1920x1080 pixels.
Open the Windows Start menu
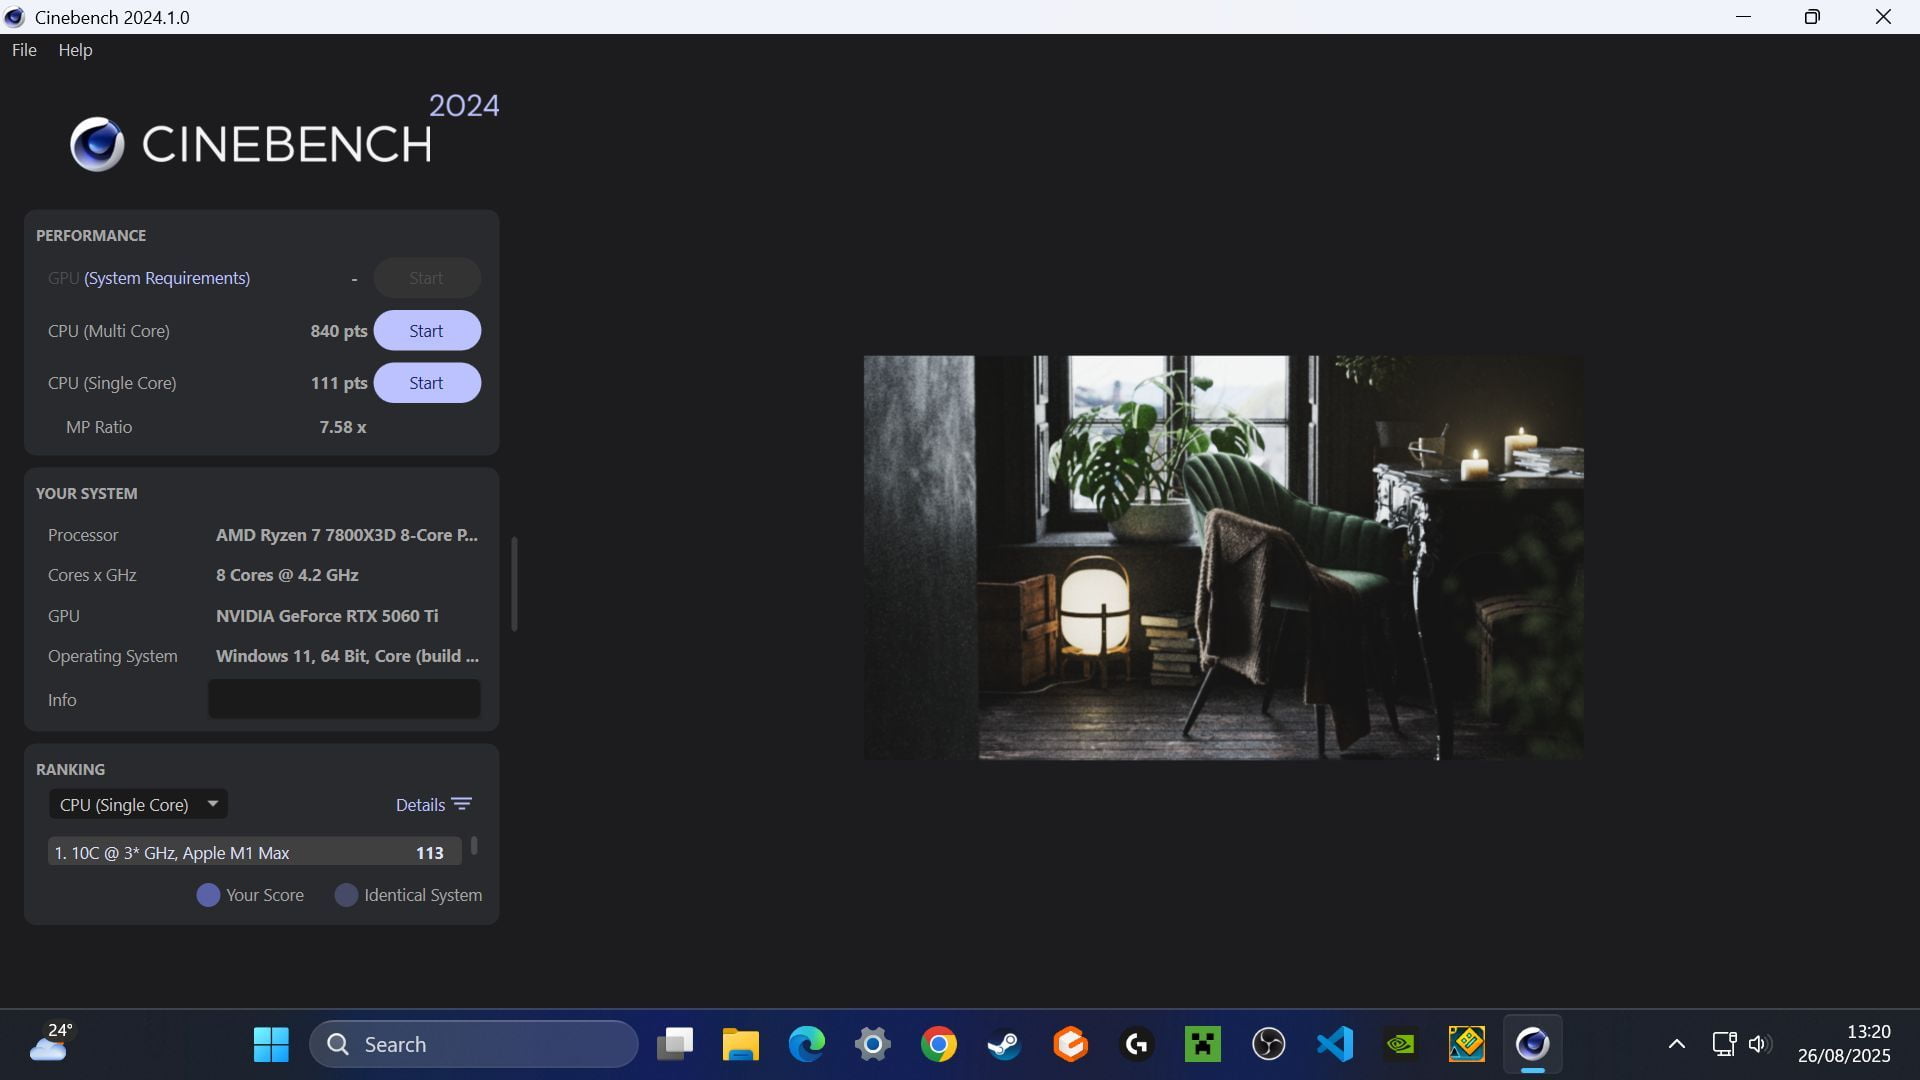(x=271, y=1044)
